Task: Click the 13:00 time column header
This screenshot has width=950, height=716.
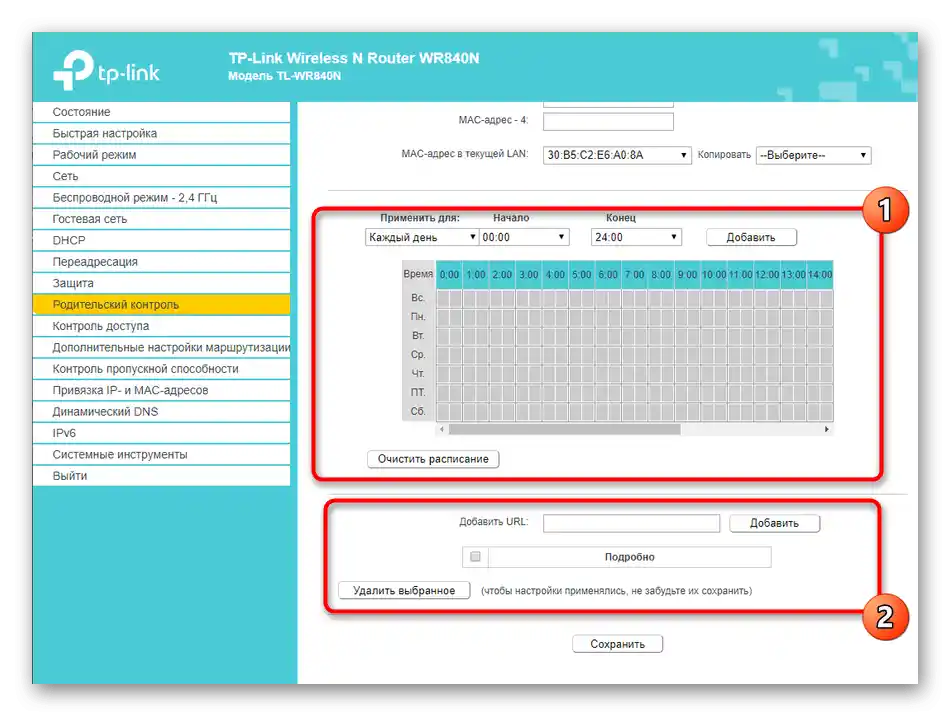Action: click(793, 274)
